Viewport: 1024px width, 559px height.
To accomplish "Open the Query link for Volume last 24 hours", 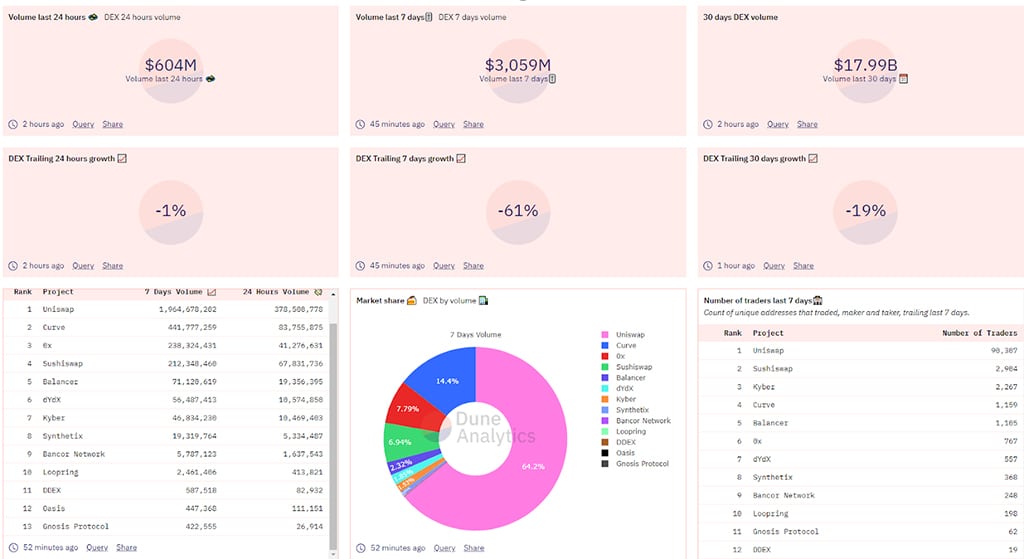I will click(83, 124).
